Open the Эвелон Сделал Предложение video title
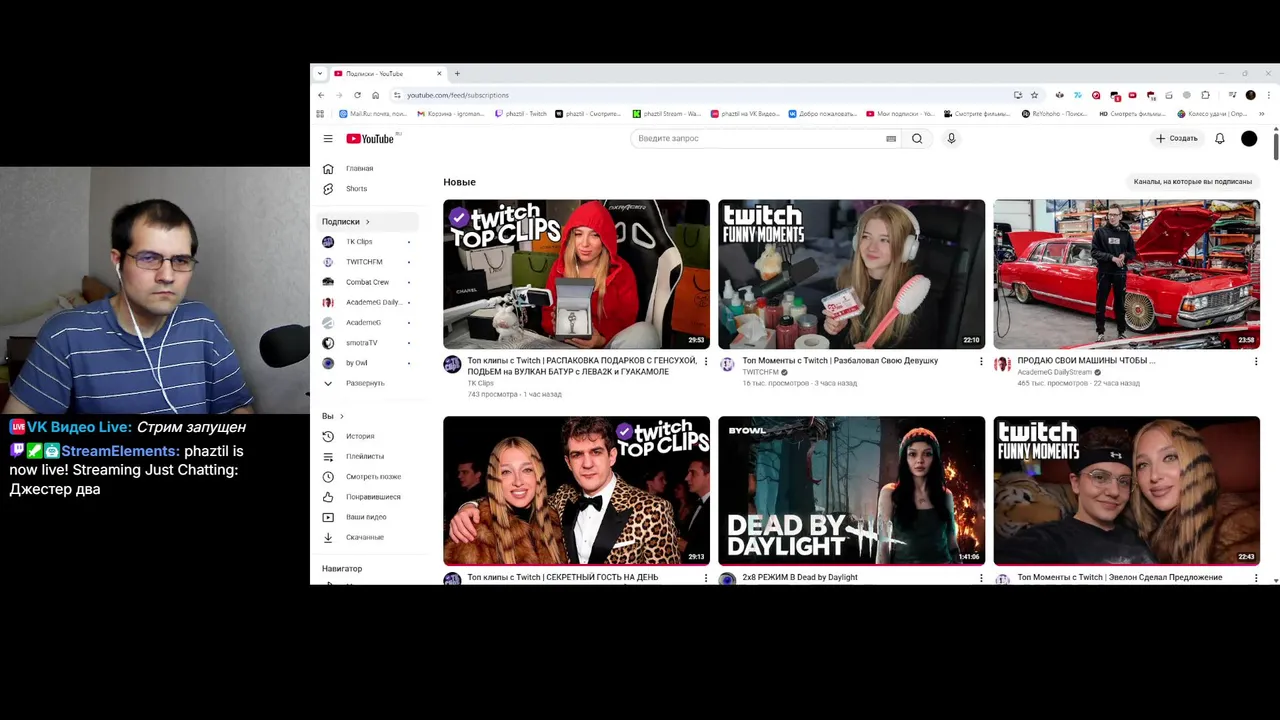1280x720 pixels. 1120,577
